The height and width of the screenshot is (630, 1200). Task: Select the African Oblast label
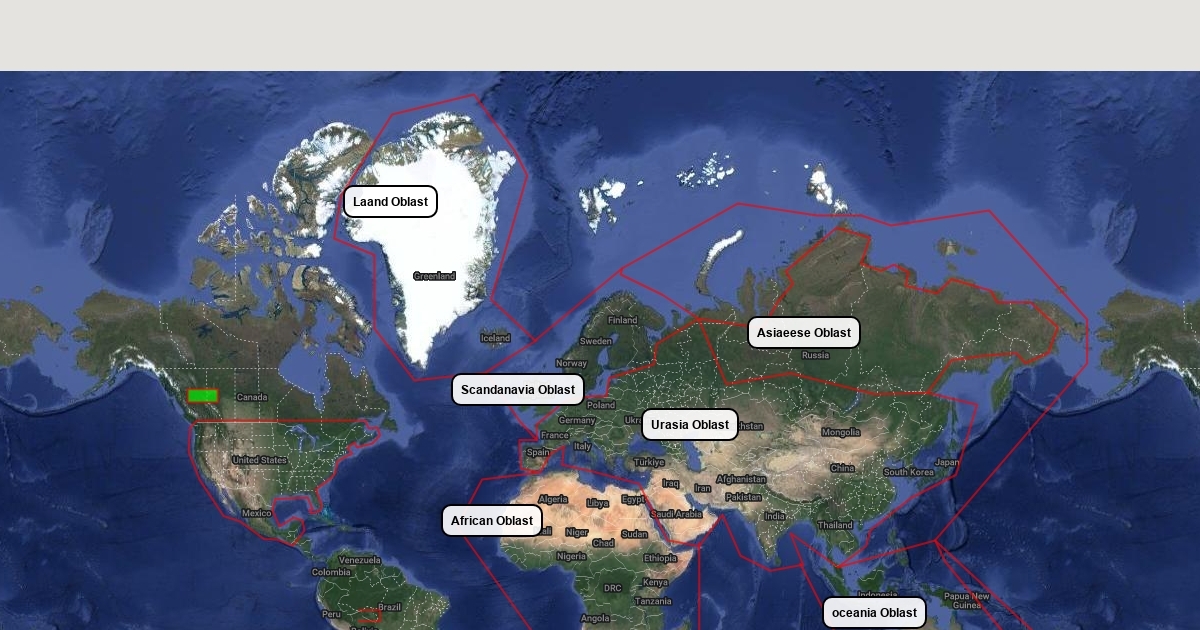[491, 521]
